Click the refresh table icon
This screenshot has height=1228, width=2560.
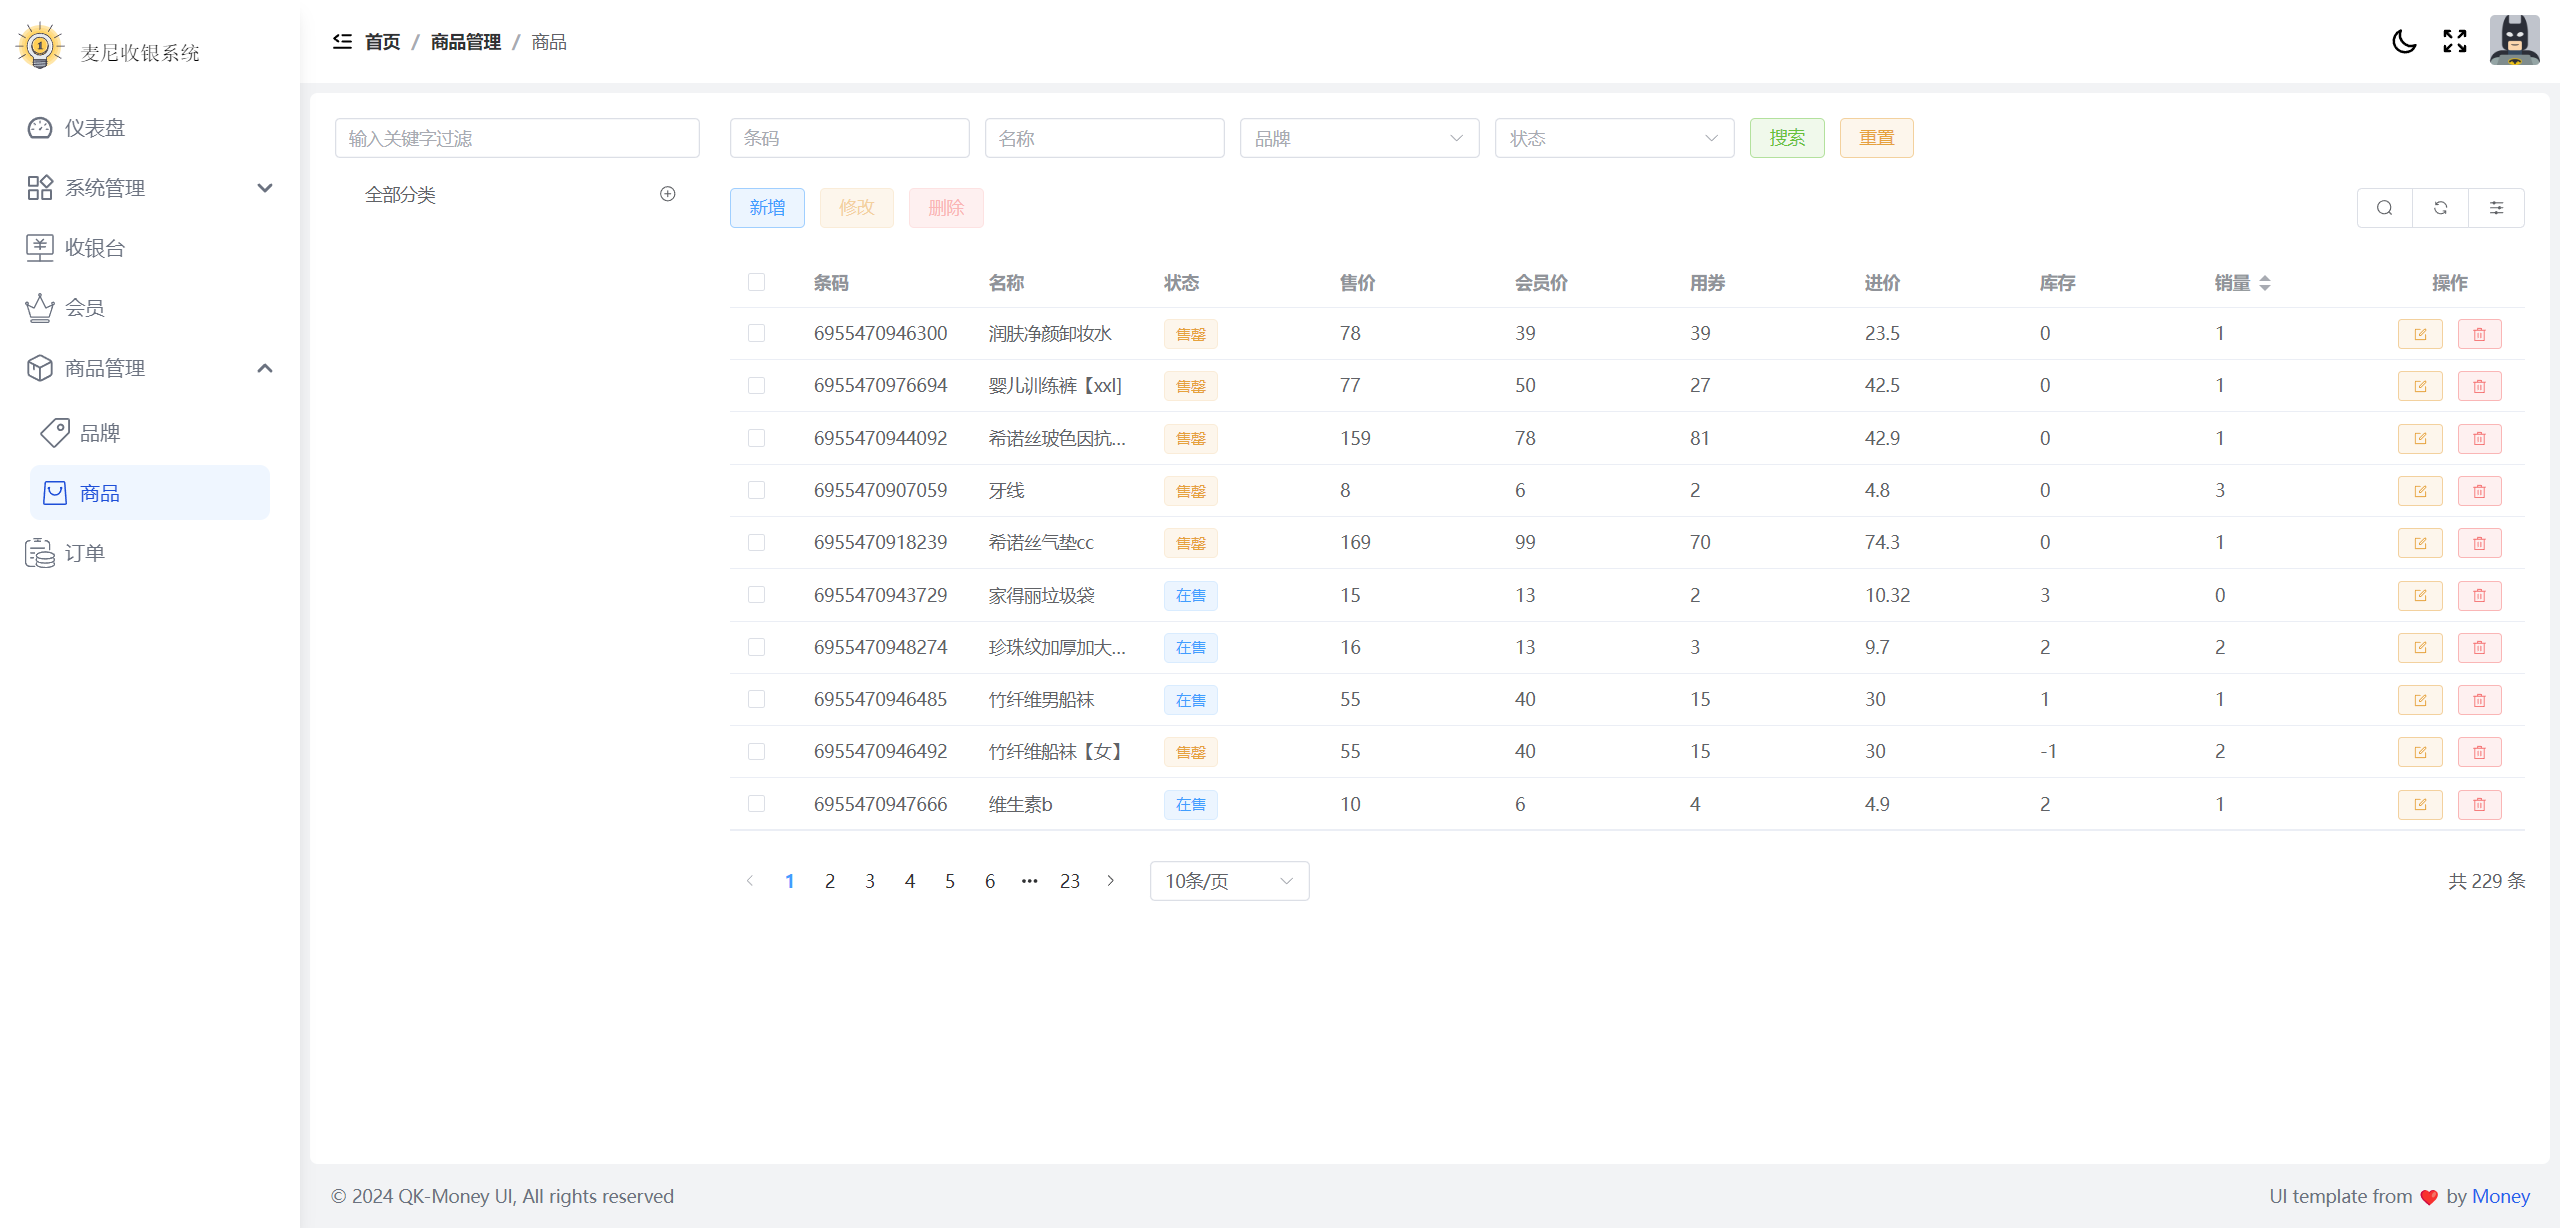tap(2440, 208)
